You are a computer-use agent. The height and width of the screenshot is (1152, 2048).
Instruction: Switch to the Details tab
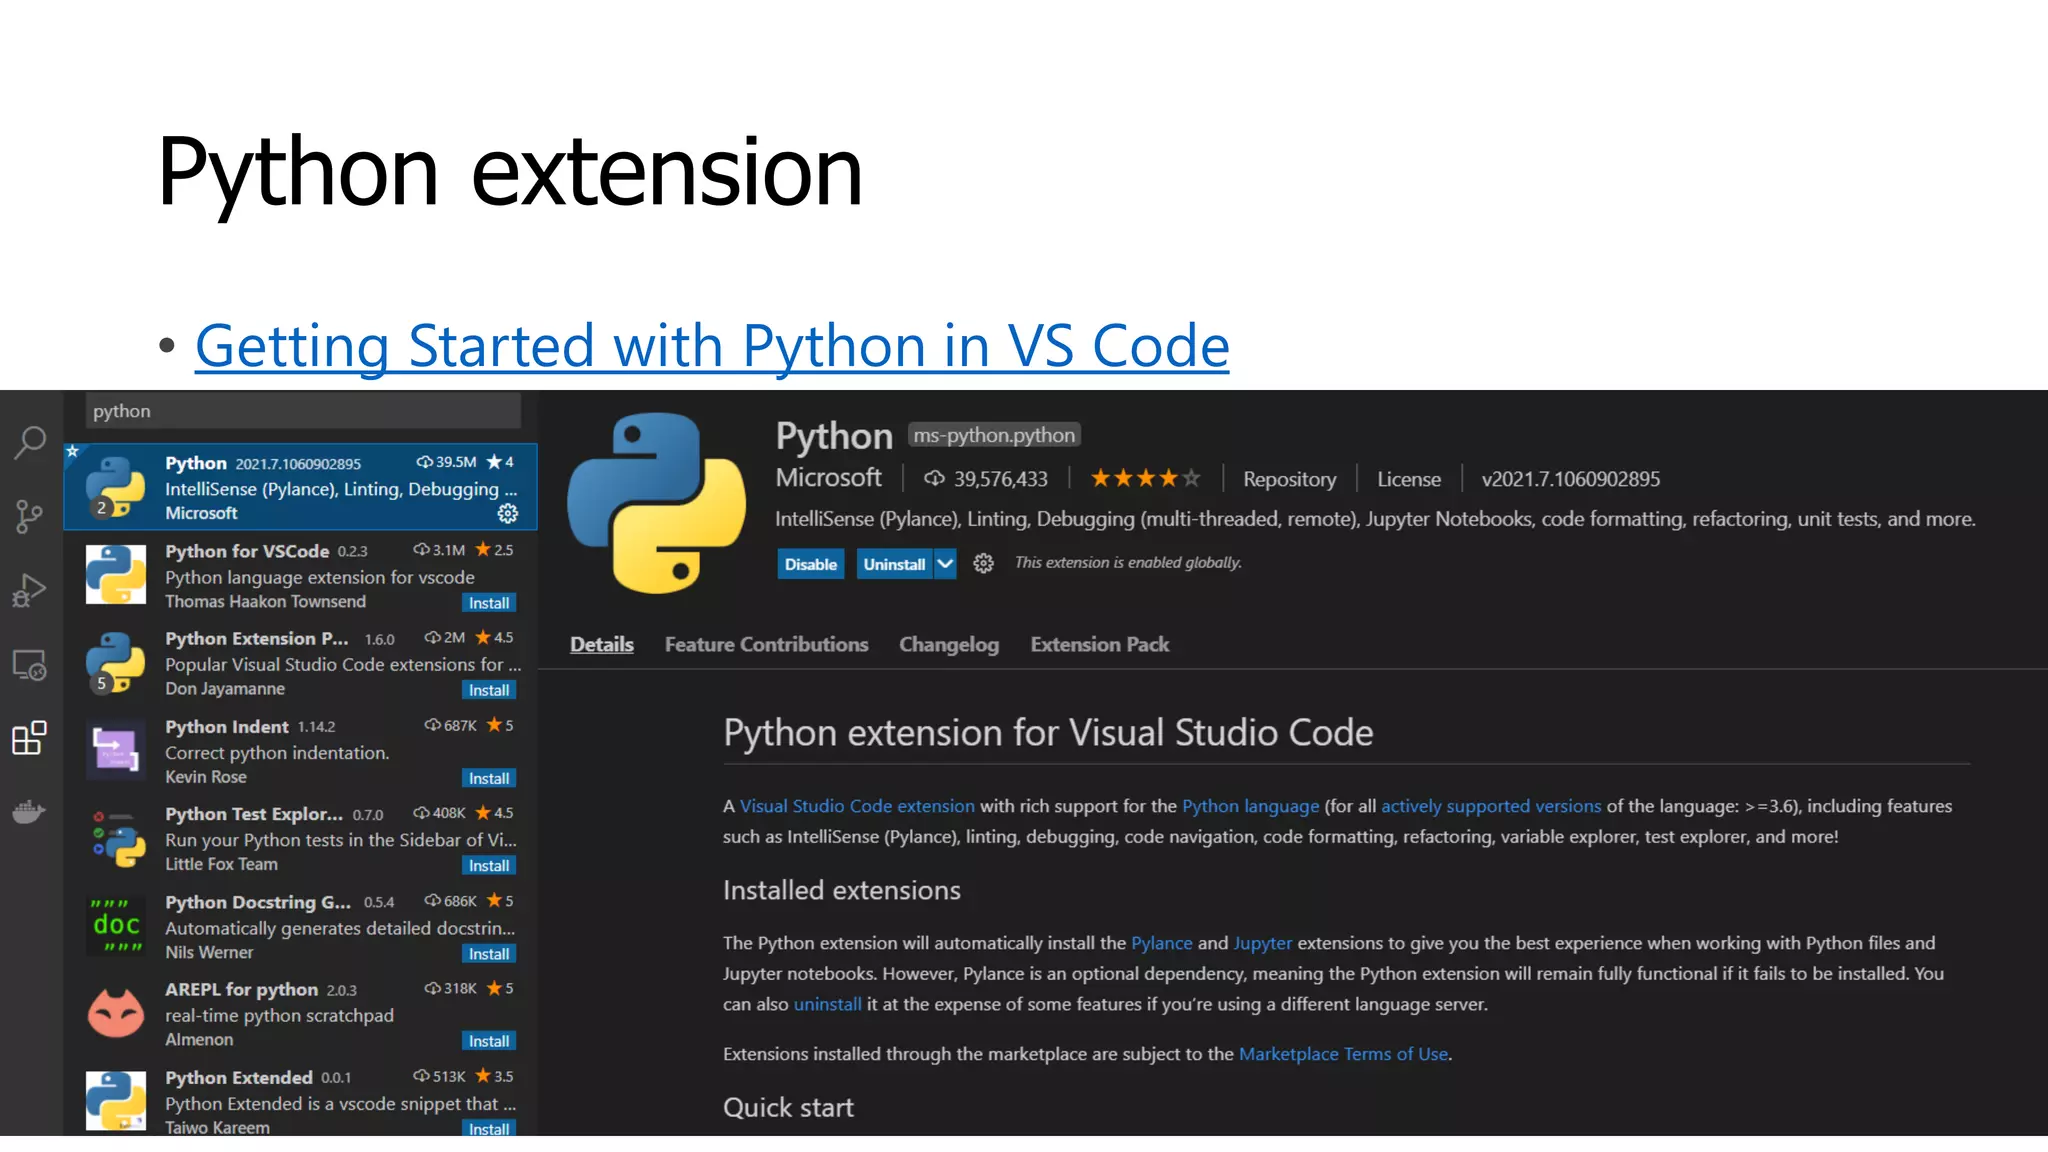click(x=602, y=645)
